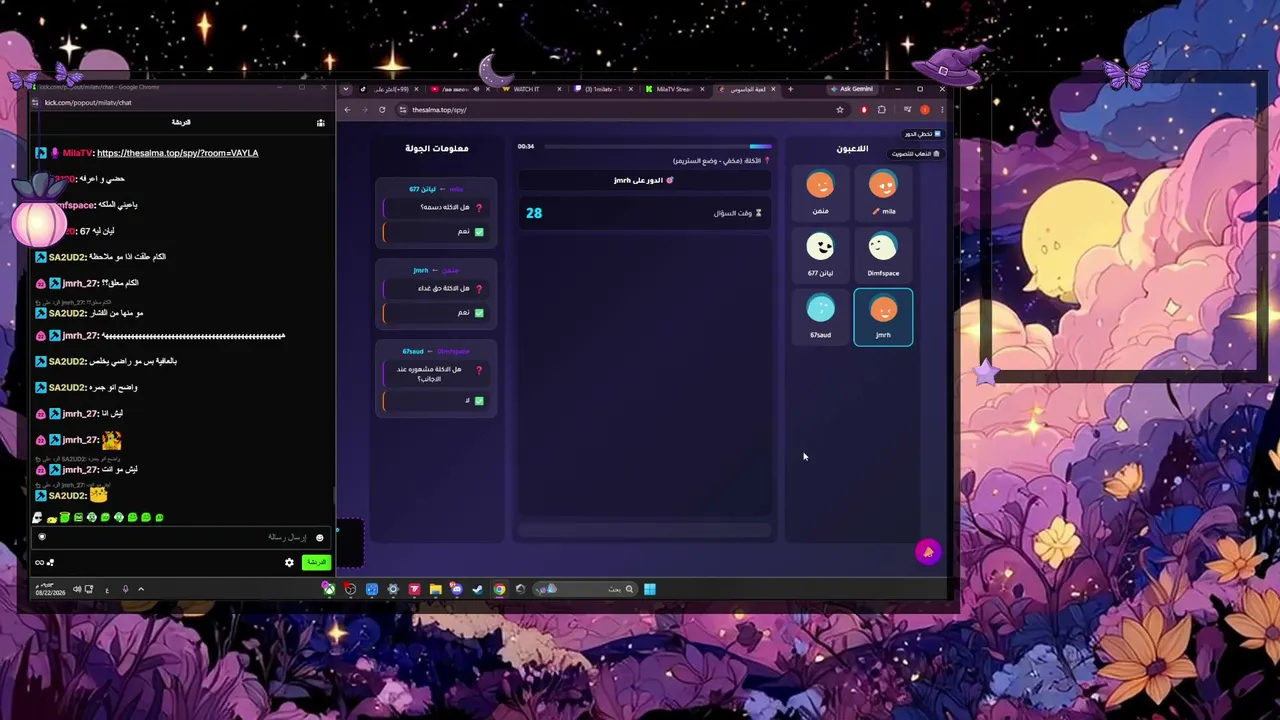Screen dimensions: 1280x720
Task: Open Xbox app from the taskbar
Action: tap(328, 589)
